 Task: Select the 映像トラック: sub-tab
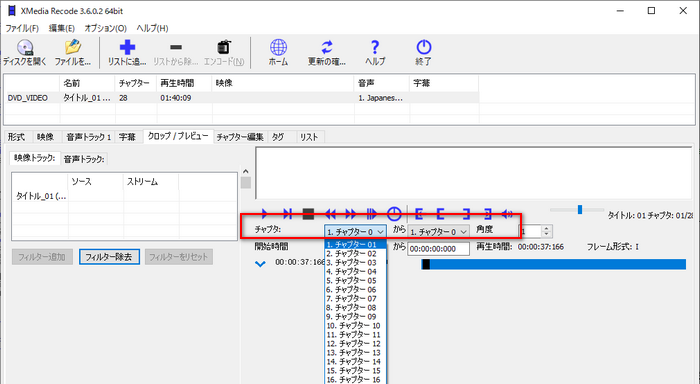click(x=35, y=158)
